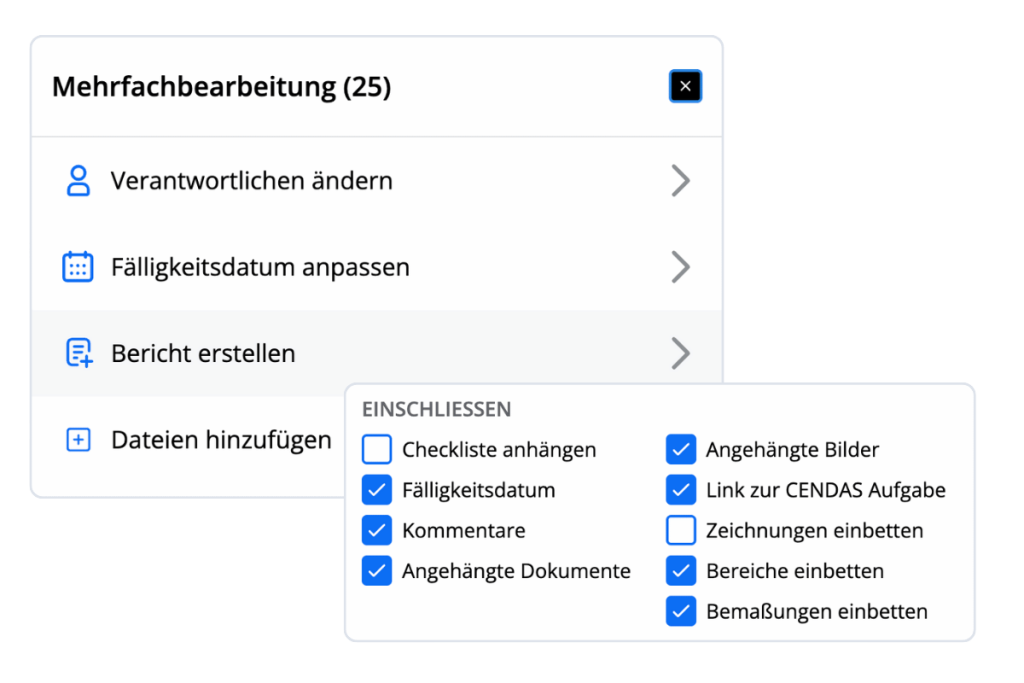Toggle Bemaßungen einbetten off

681,611
